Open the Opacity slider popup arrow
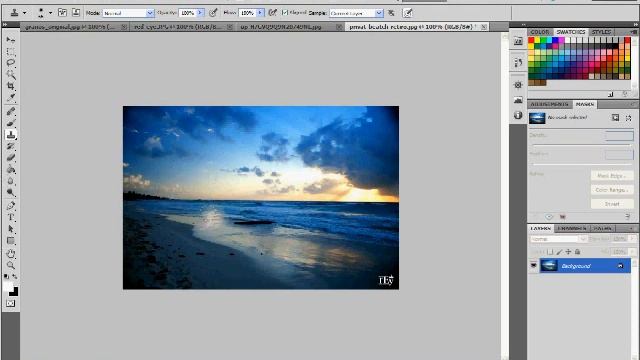 [200, 13]
